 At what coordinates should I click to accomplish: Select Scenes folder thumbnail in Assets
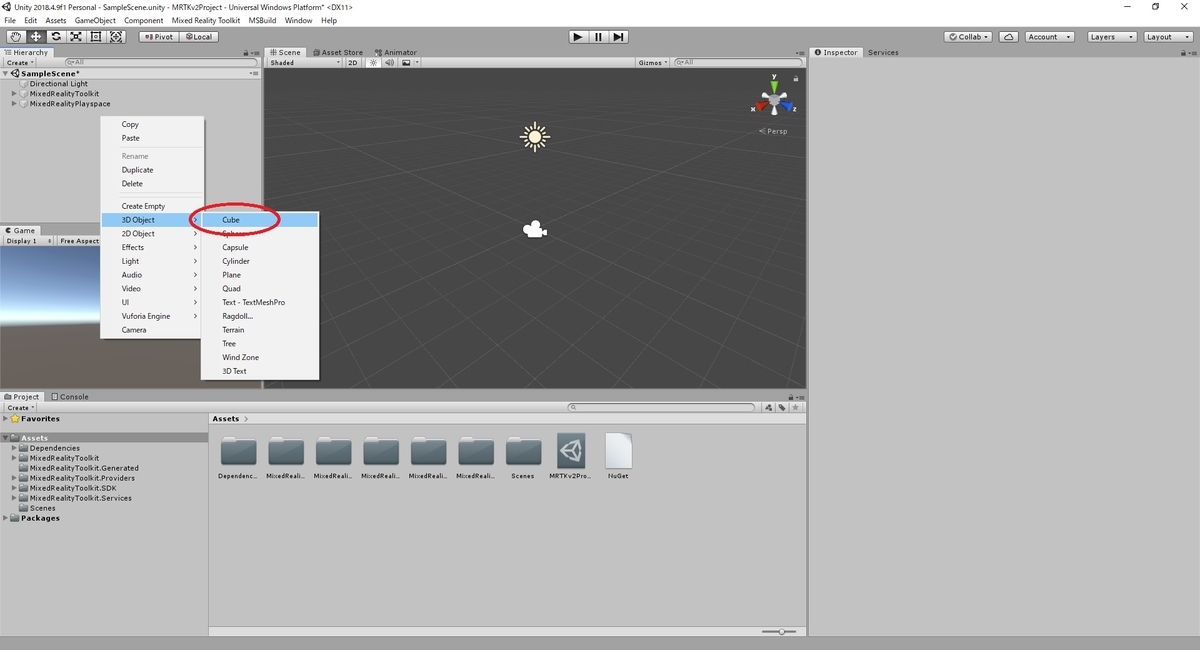523,458
